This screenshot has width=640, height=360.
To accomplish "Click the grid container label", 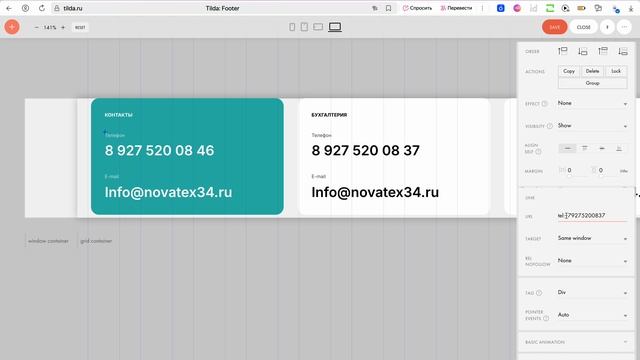I will pyautogui.click(x=96, y=241).
